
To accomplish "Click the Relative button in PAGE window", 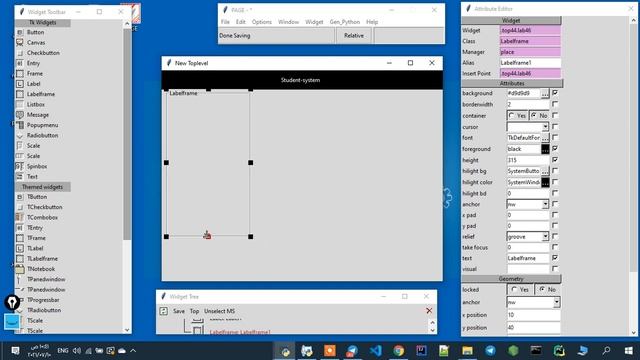I will (x=353, y=36).
